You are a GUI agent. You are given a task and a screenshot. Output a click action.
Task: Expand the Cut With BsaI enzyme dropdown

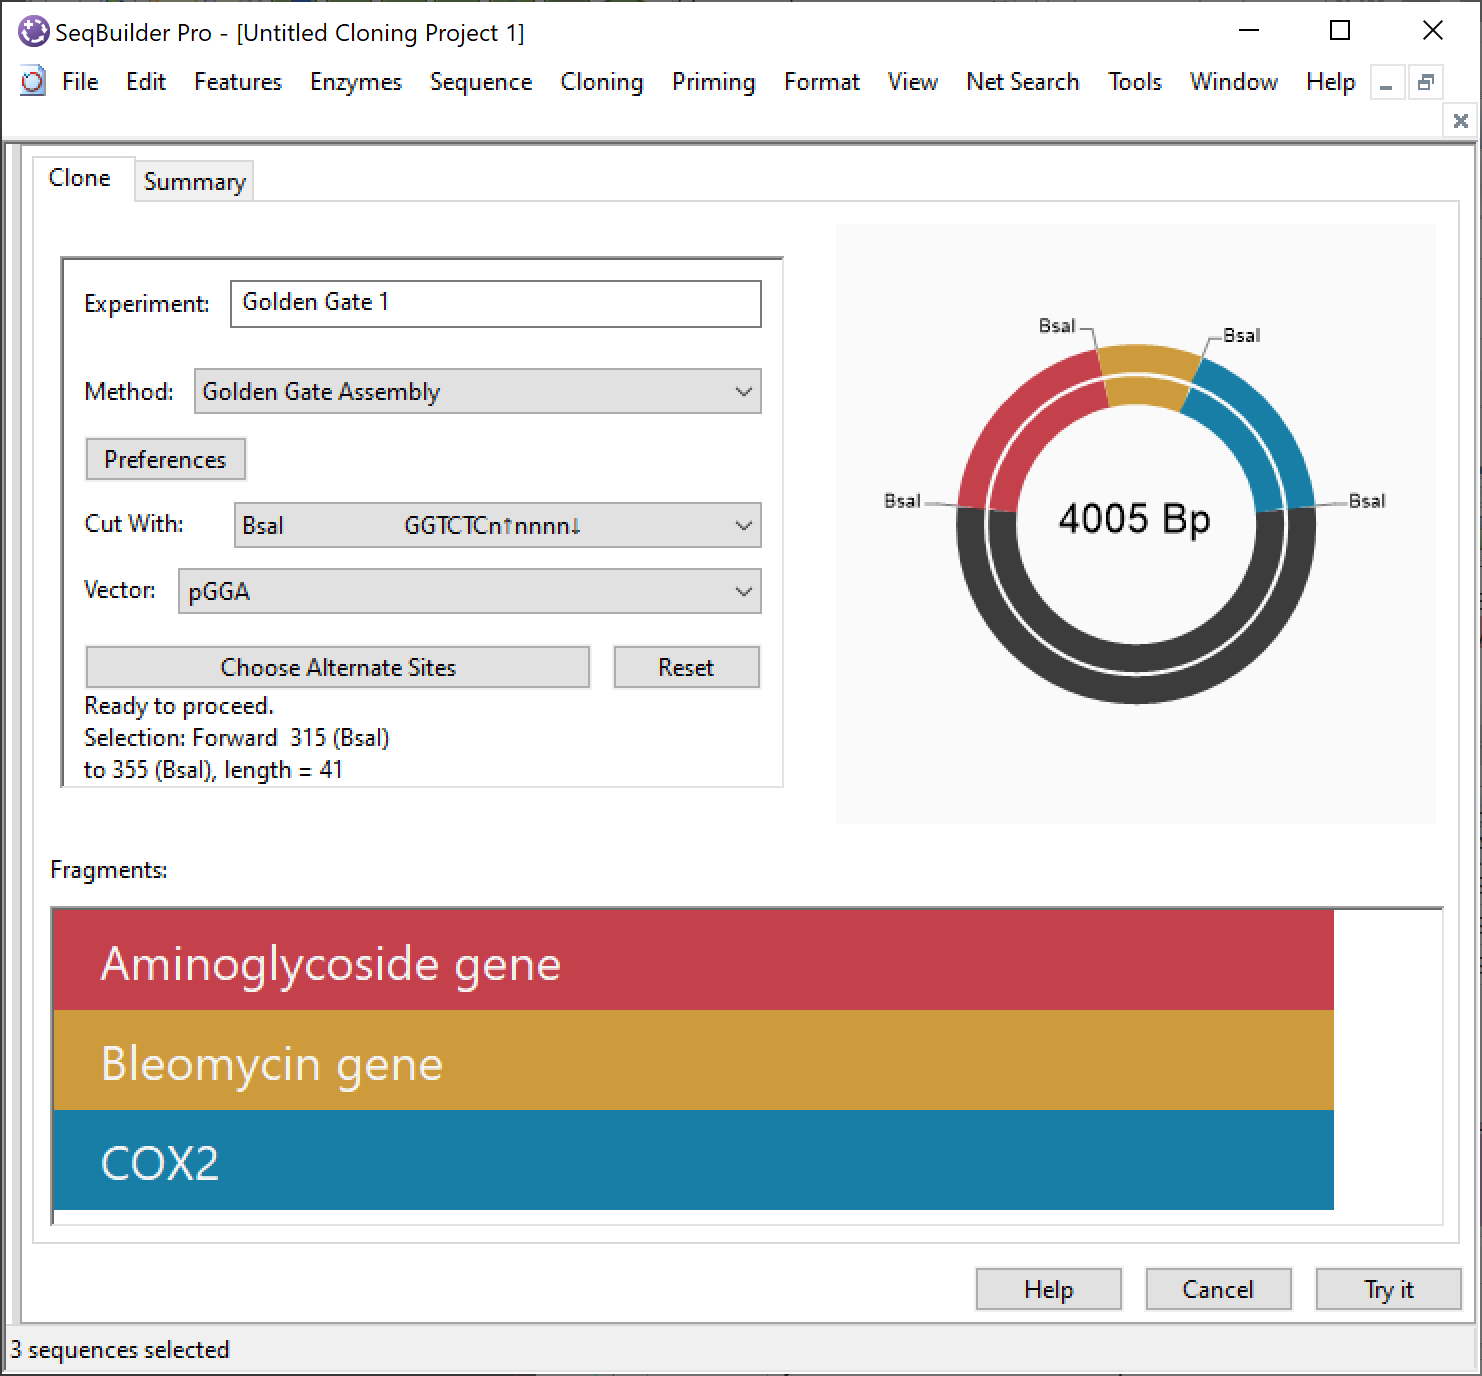click(497, 526)
